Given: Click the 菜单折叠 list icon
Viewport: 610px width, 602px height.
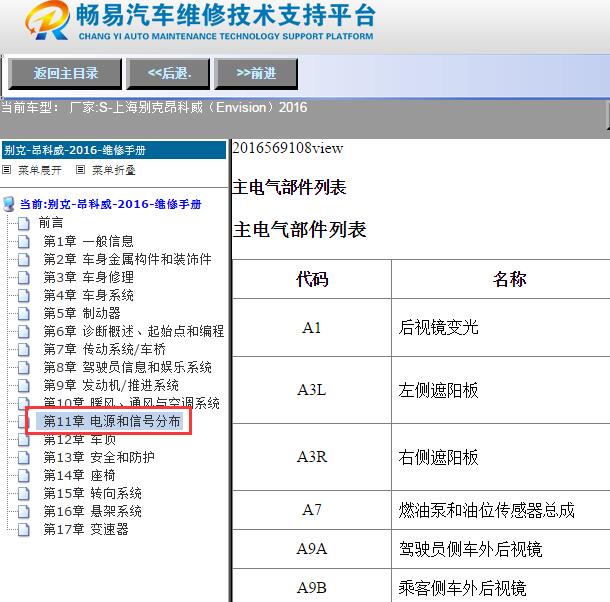Looking at the screenshot, I should click(80, 170).
